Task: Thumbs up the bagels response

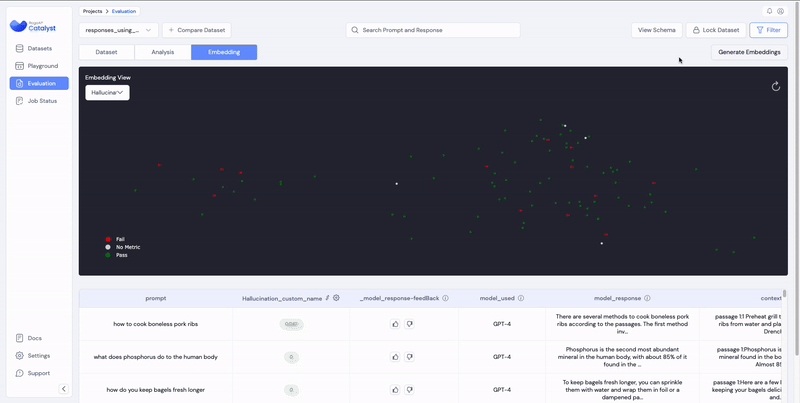Action: pos(396,388)
